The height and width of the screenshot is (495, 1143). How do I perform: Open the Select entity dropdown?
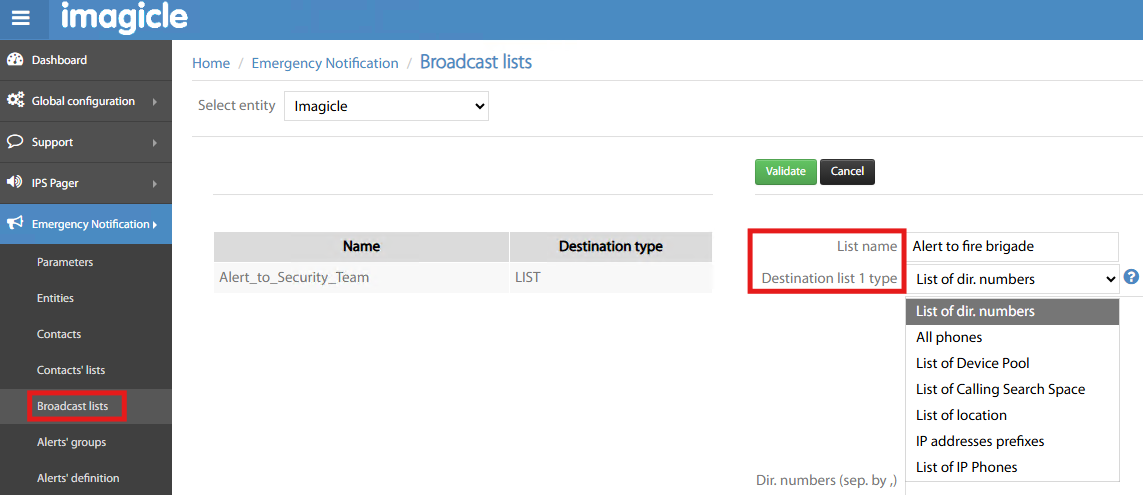tap(386, 106)
